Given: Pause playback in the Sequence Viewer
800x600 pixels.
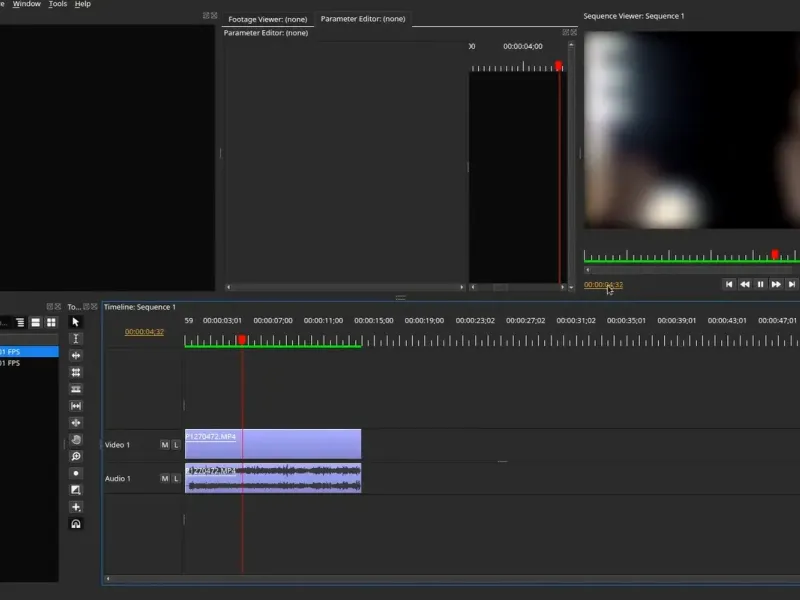Looking at the screenshot, I should [x=760, y=284].
